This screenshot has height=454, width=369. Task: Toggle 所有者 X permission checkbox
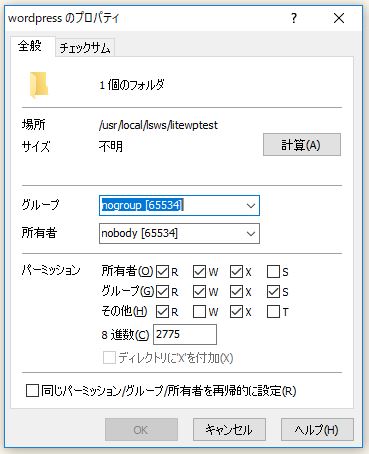[x=236, y=272]
